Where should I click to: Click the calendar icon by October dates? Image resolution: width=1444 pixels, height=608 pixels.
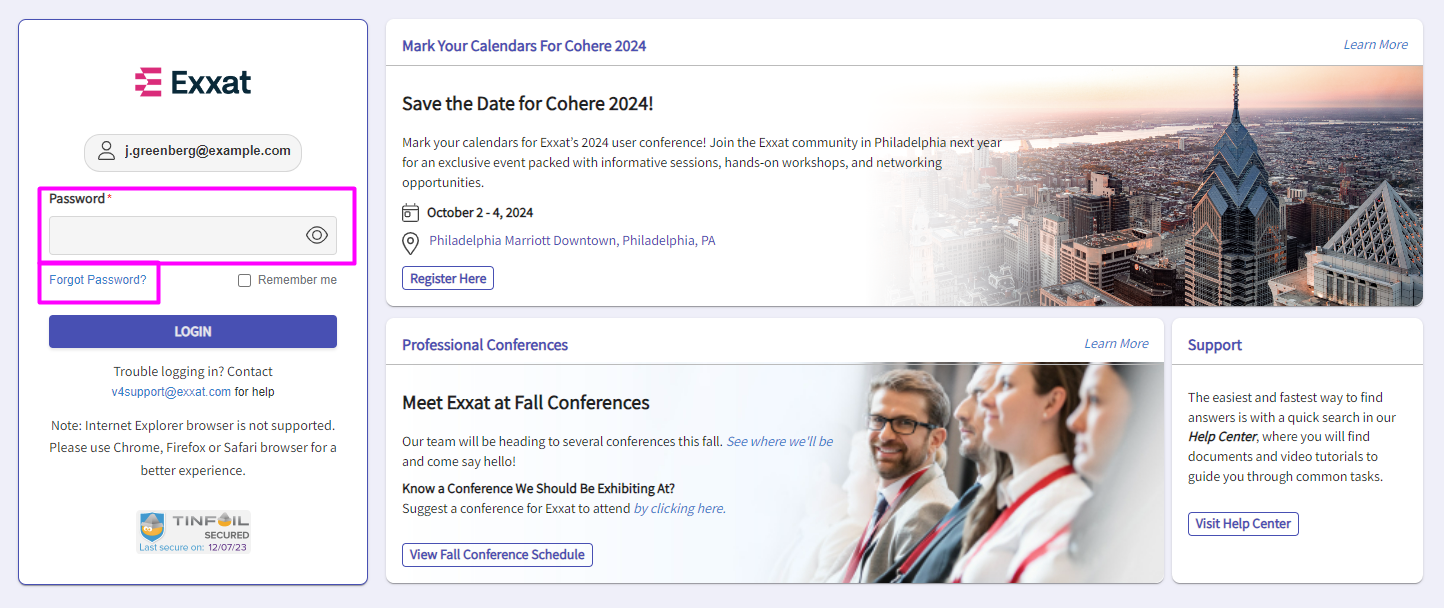tap(410, 213)
